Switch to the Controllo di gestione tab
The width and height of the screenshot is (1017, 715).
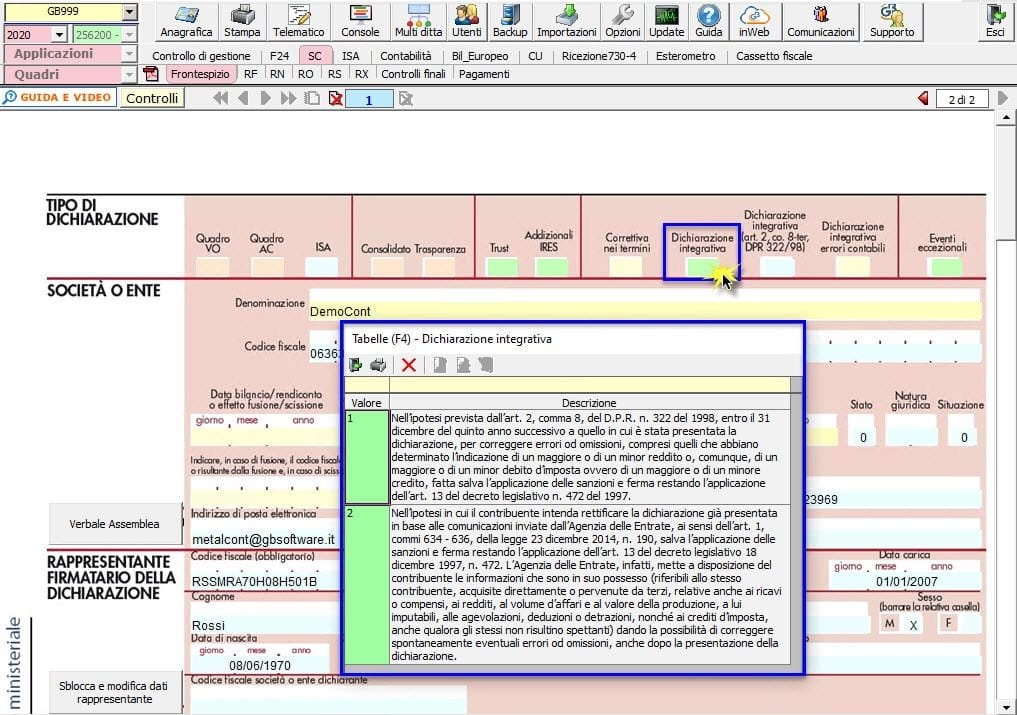[x=201, y=56]
